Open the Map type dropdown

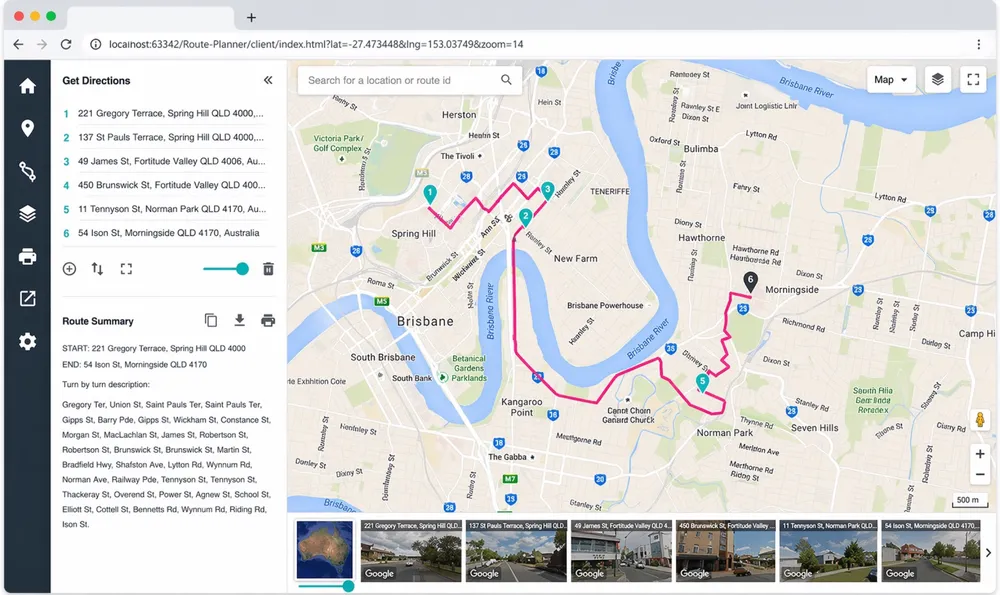[x=890, y=80]
